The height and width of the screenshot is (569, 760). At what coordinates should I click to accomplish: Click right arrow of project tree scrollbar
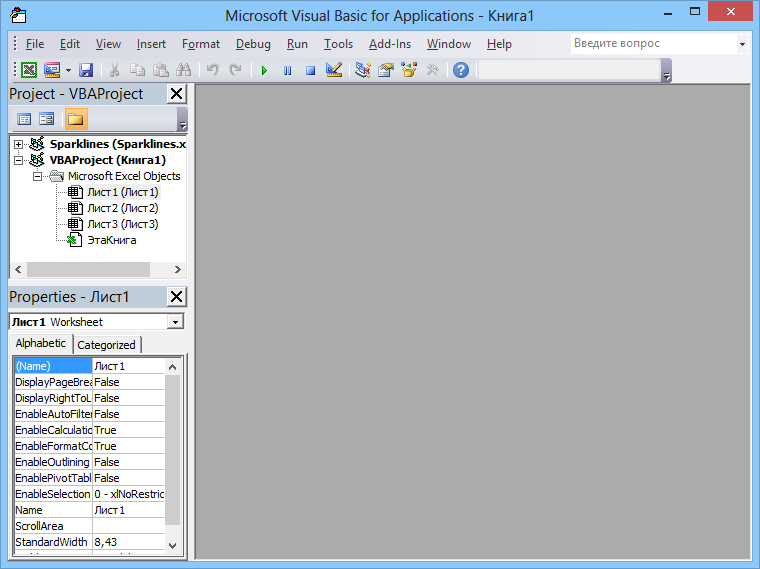pos(178,269)
